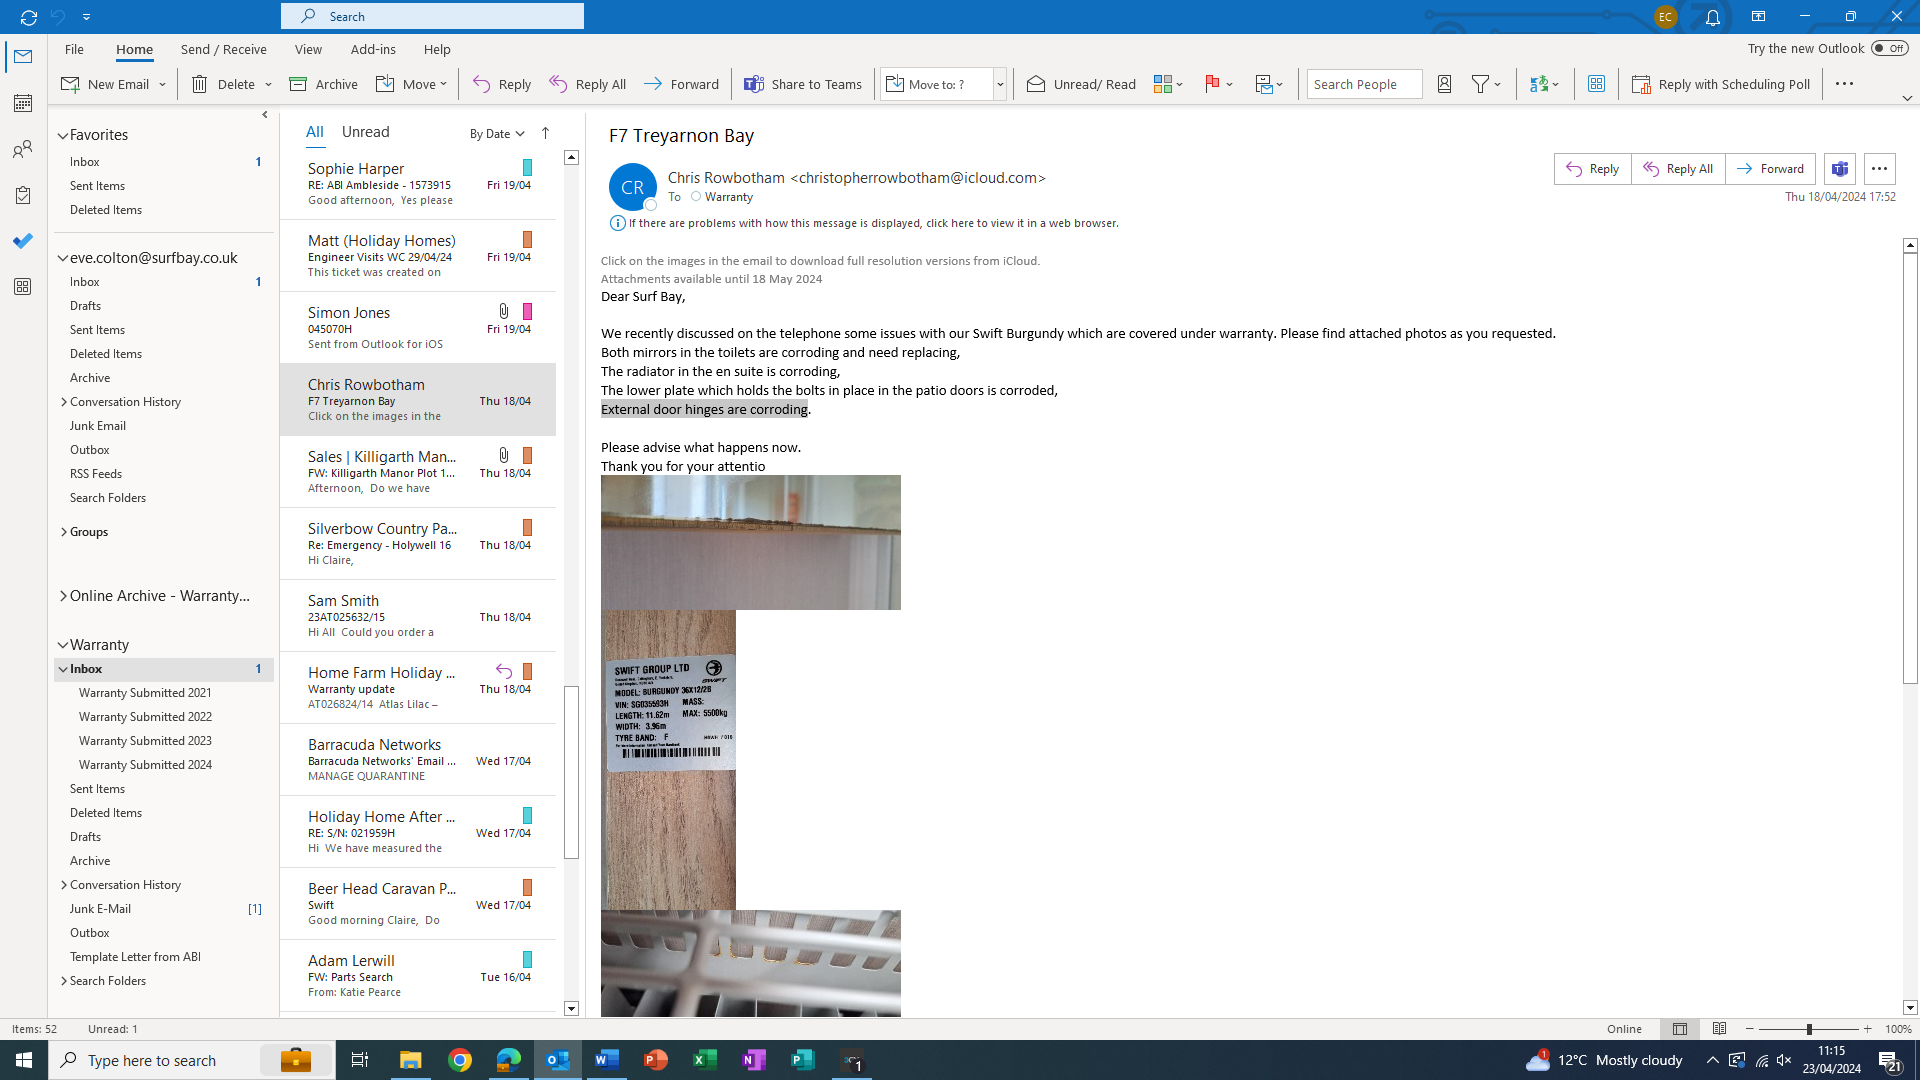Viewport: 1920px width, 1080px height.
Task: Open the People contacts icon
Action: (x=22, y=149)
